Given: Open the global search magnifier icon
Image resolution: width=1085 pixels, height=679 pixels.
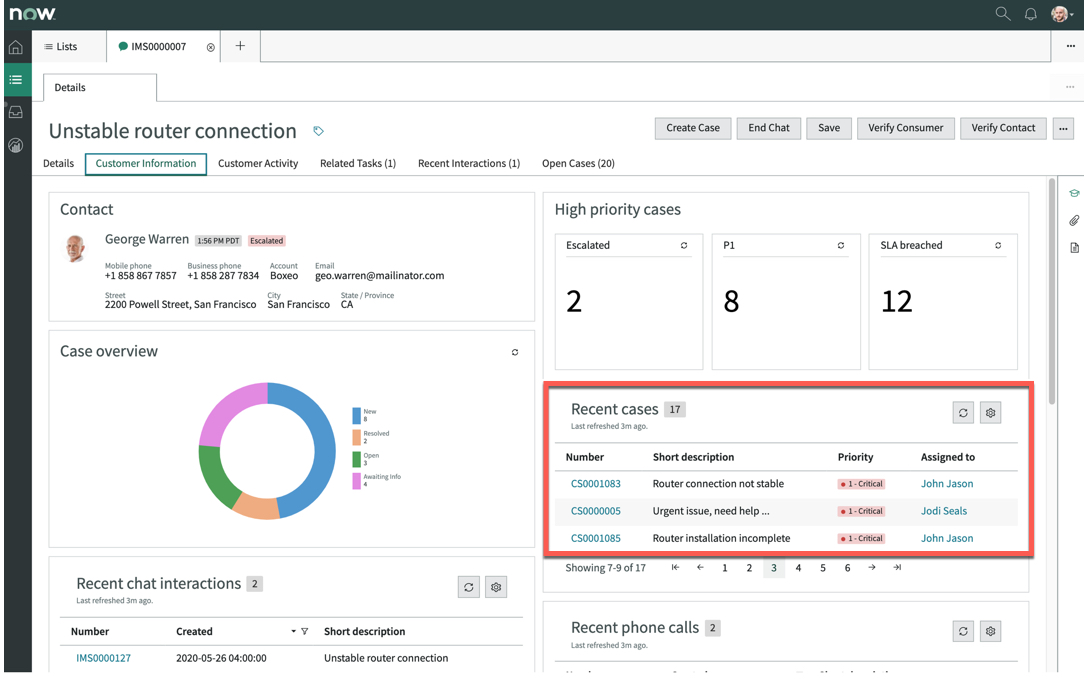Looking at the screenshot, I should pyautogui.click(x=1003, y=13).
